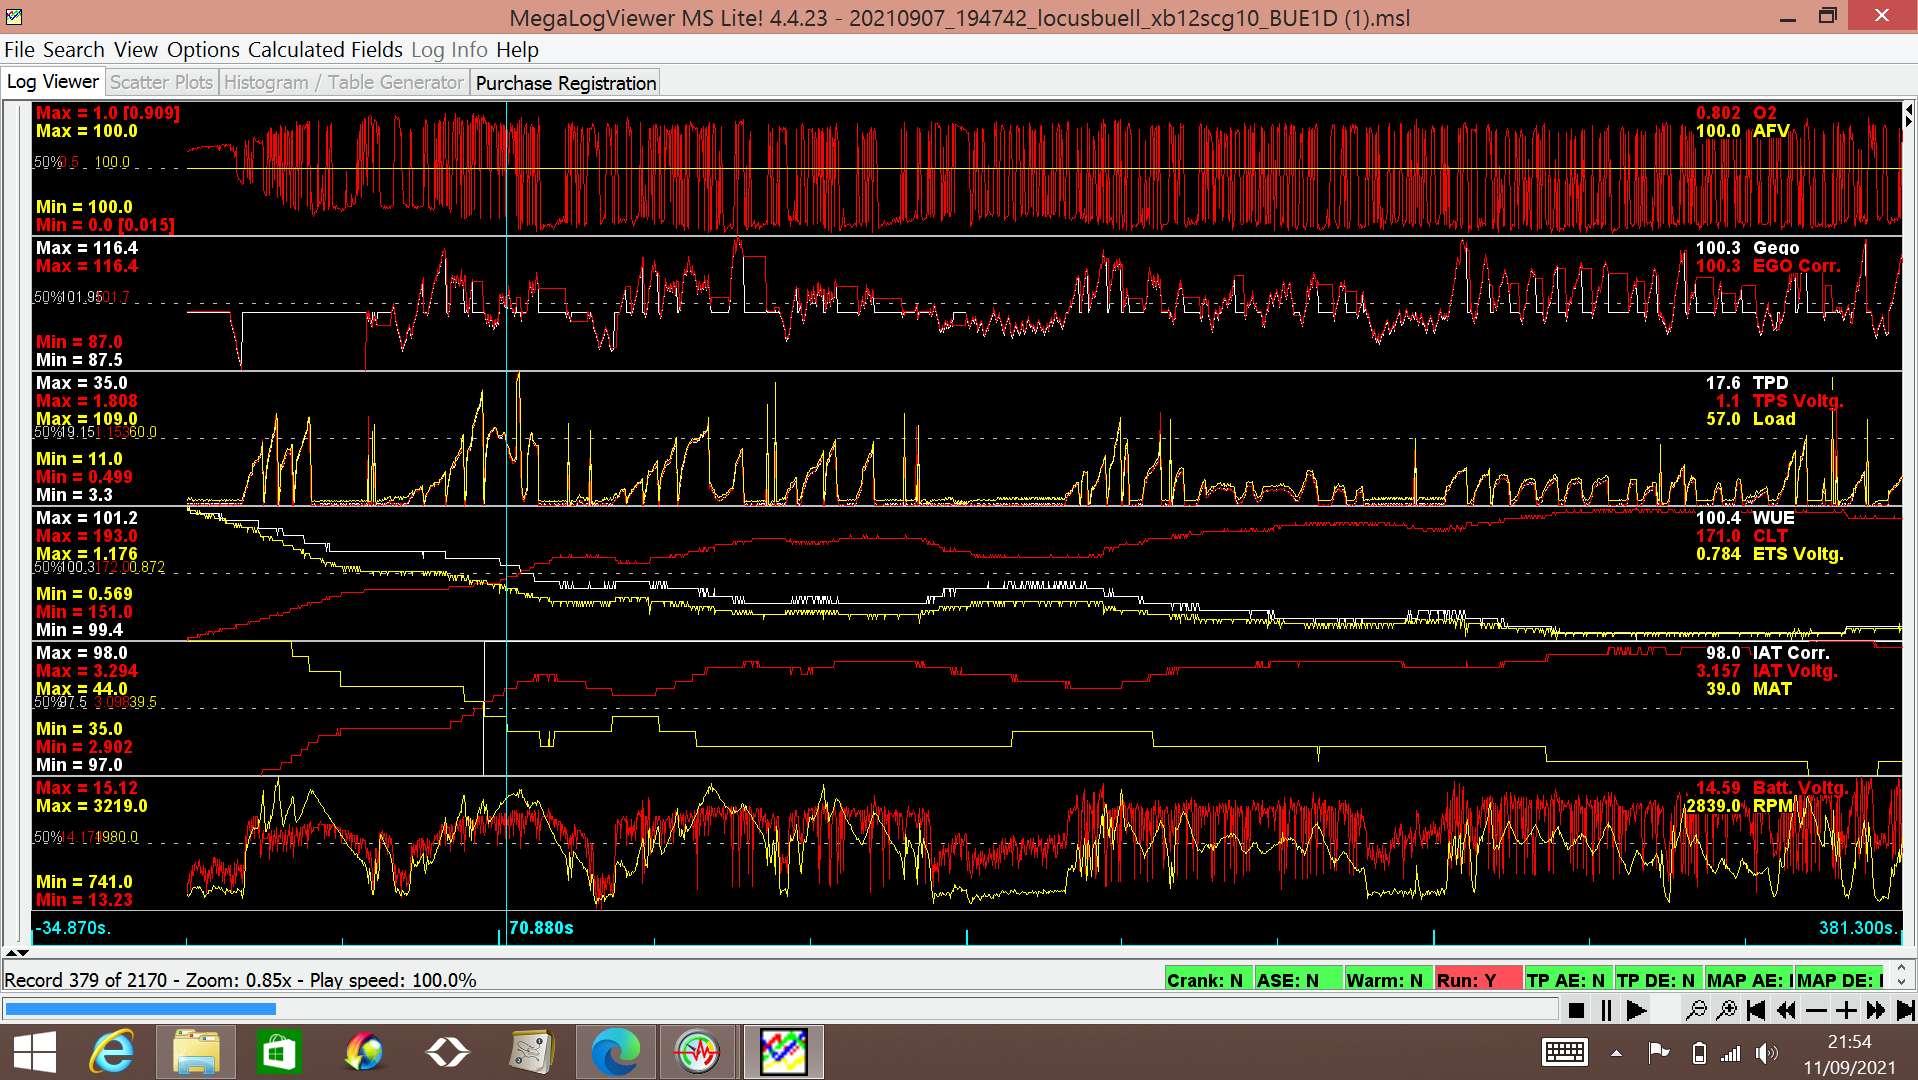Jump to the beginning of the log
The width and height of the screenshot is (1918, 1080).
1756,1010
